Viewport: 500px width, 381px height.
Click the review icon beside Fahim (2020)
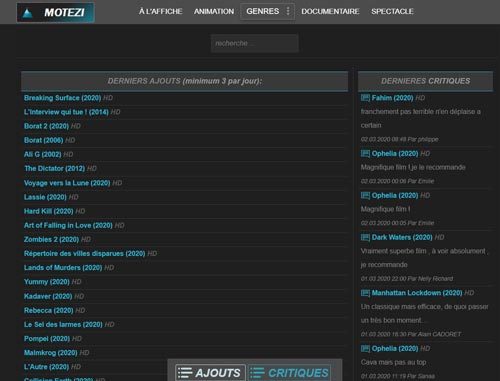pos(365,98)
